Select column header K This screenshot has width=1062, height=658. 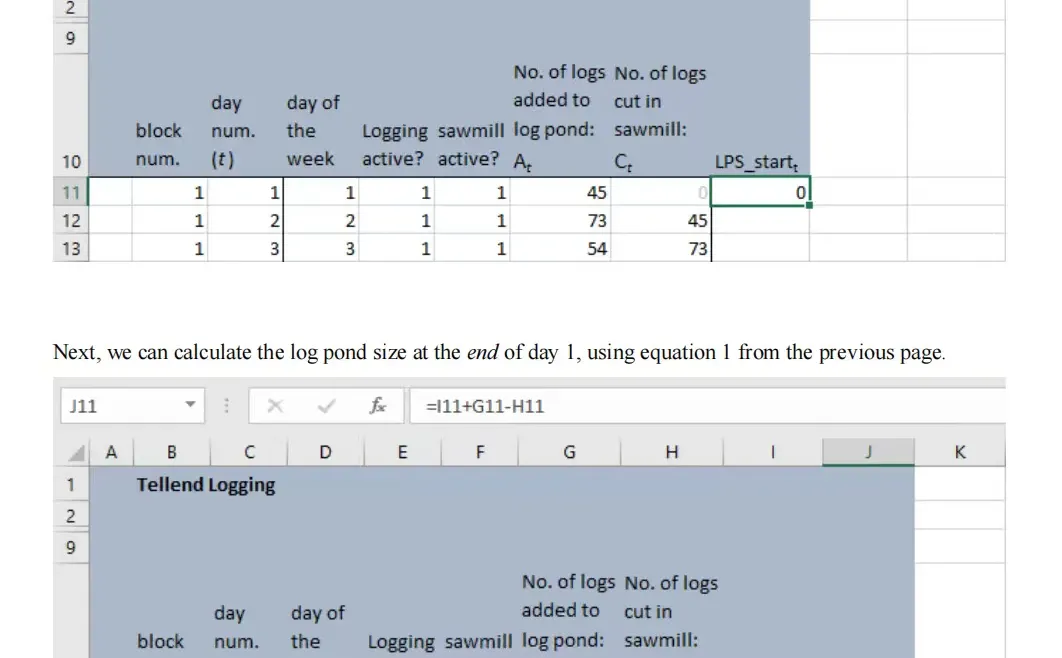[x=959, y=452]
